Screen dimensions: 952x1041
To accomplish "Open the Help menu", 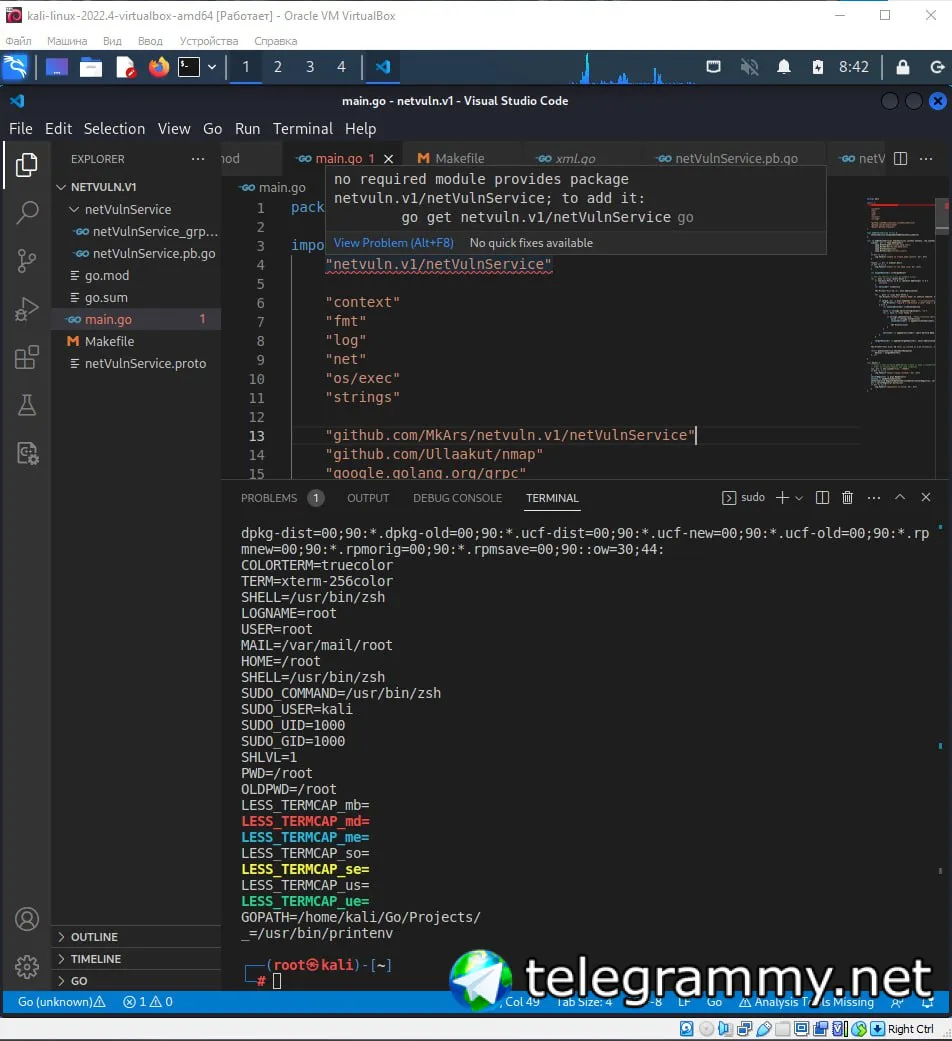I will tap(360, 129).
